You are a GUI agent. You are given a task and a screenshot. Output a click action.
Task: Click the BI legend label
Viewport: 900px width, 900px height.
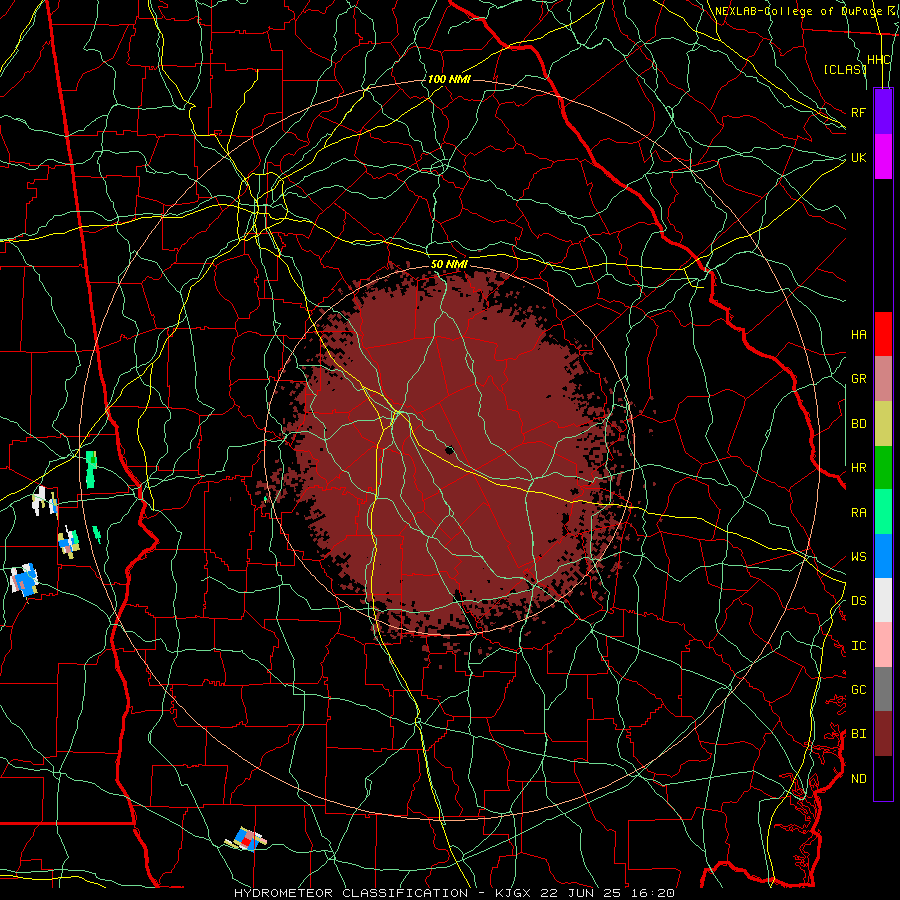coord(858,734)
